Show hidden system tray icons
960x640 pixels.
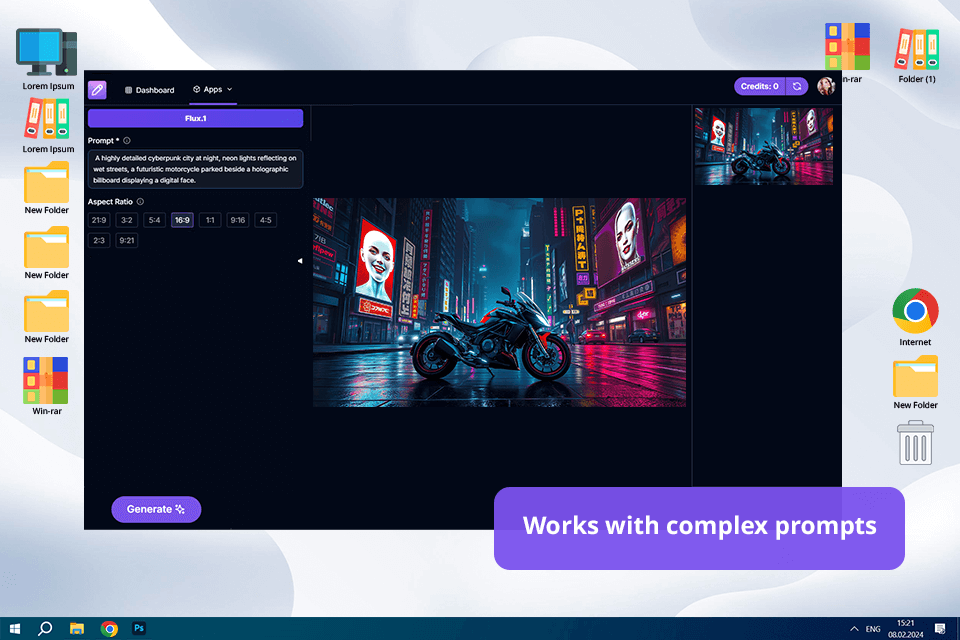coord(854,628)
